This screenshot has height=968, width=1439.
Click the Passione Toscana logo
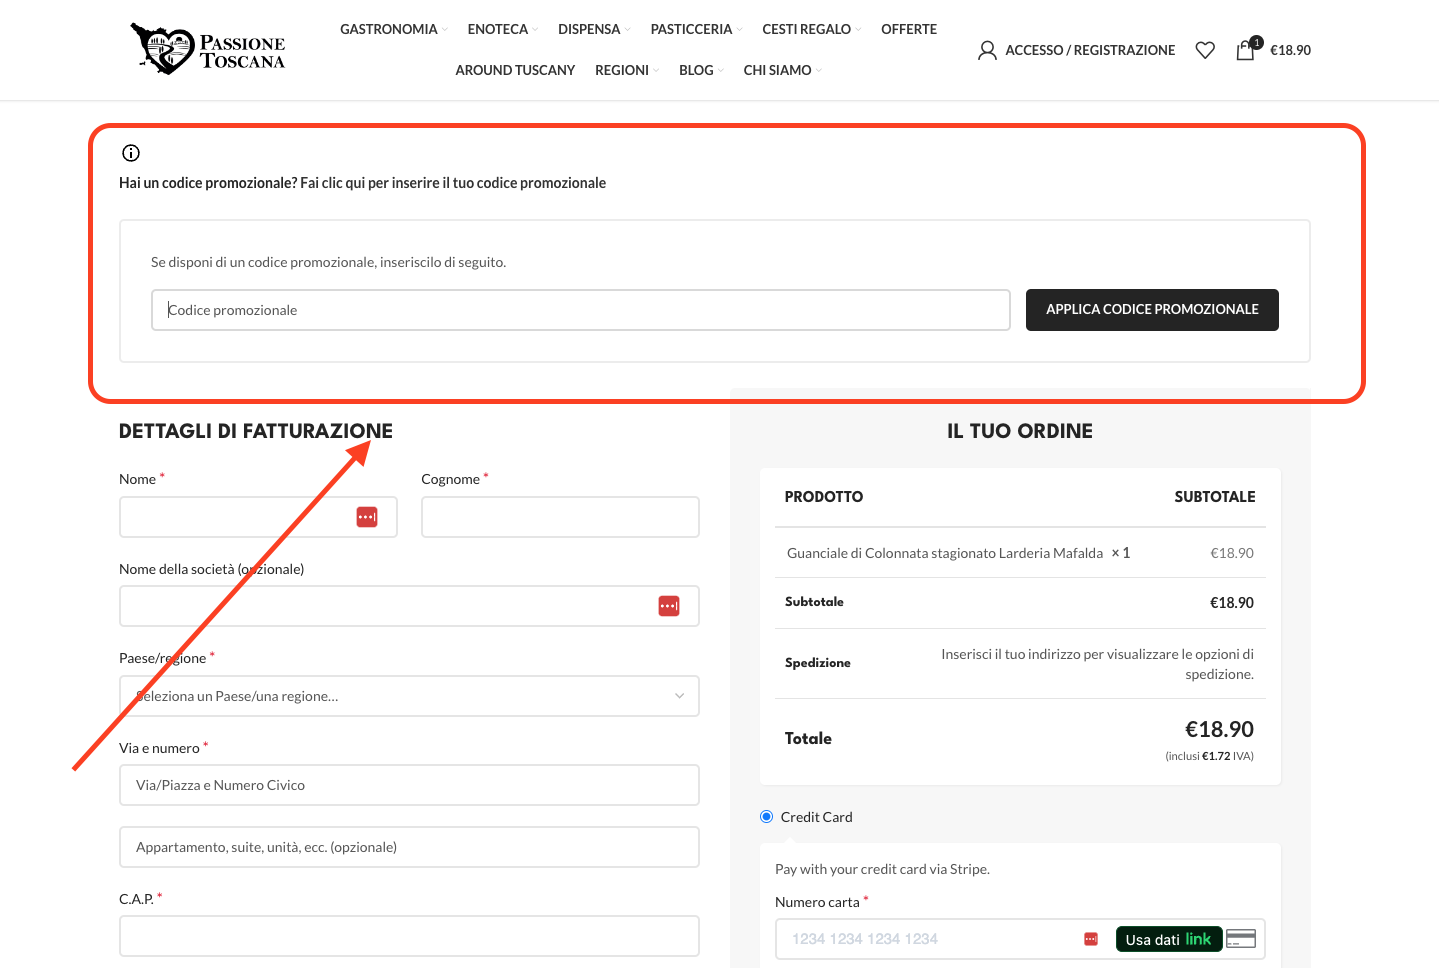(208, 49)
